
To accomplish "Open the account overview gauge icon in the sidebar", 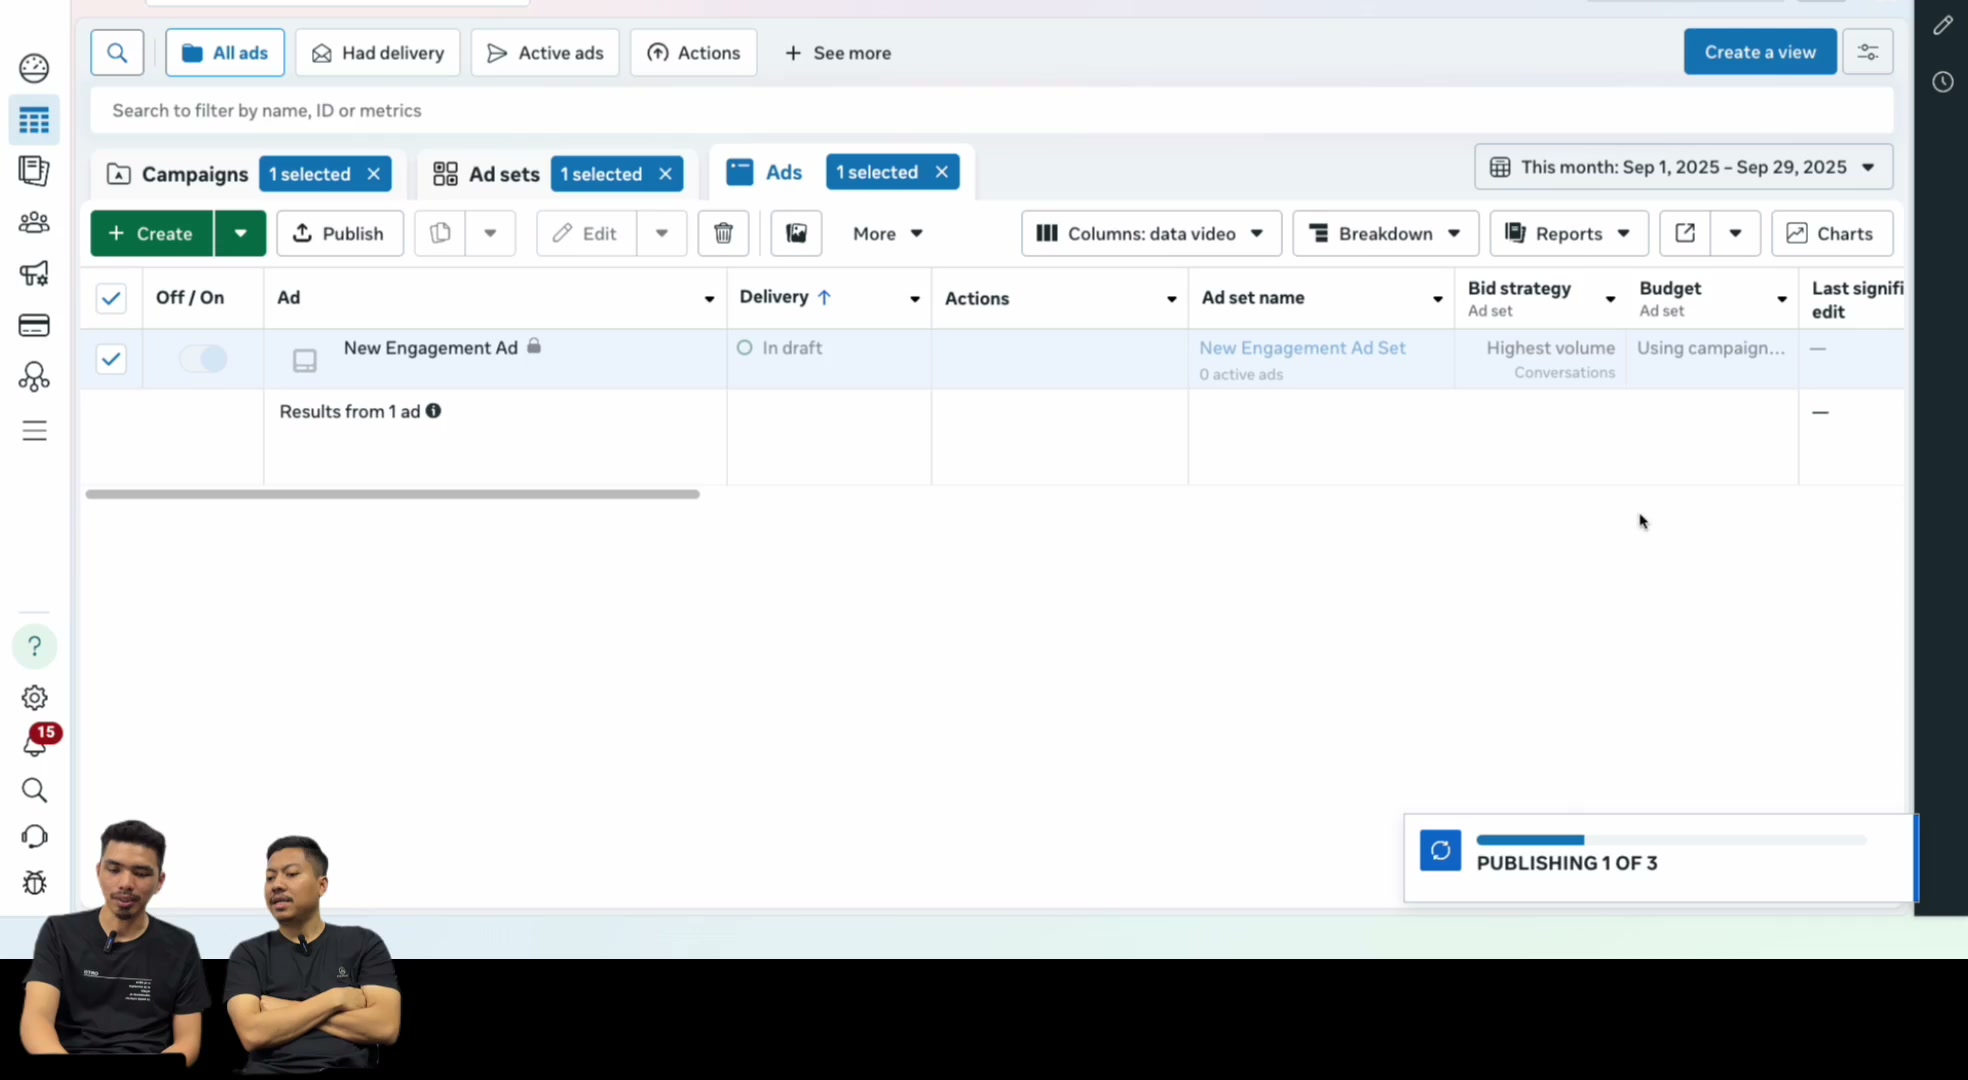I will point(34,68).
